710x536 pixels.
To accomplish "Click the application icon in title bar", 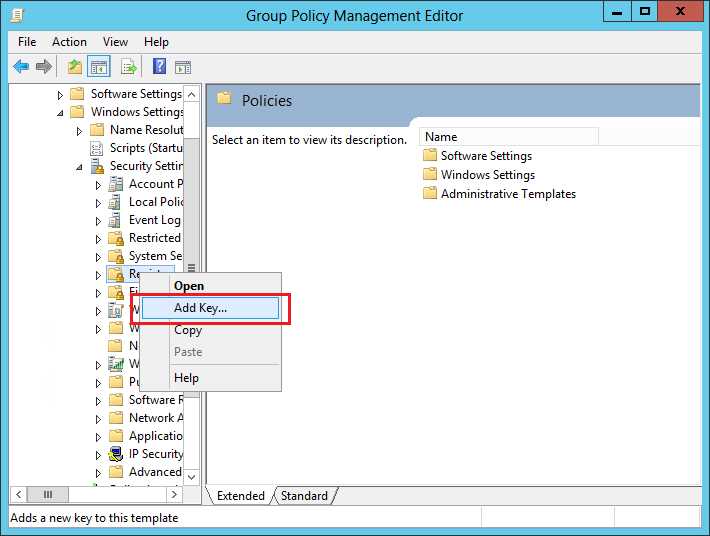I will point(17,15).
